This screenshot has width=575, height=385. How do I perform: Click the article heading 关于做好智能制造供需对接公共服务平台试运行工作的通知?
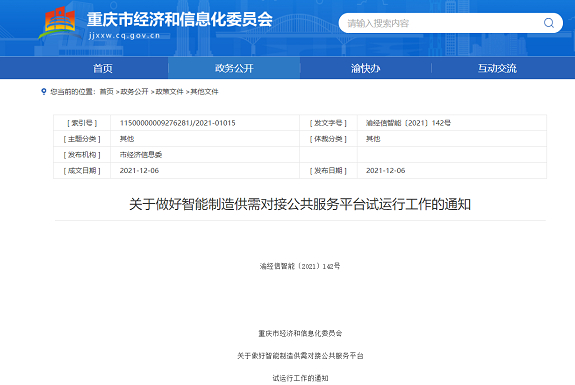pos(300,204)
